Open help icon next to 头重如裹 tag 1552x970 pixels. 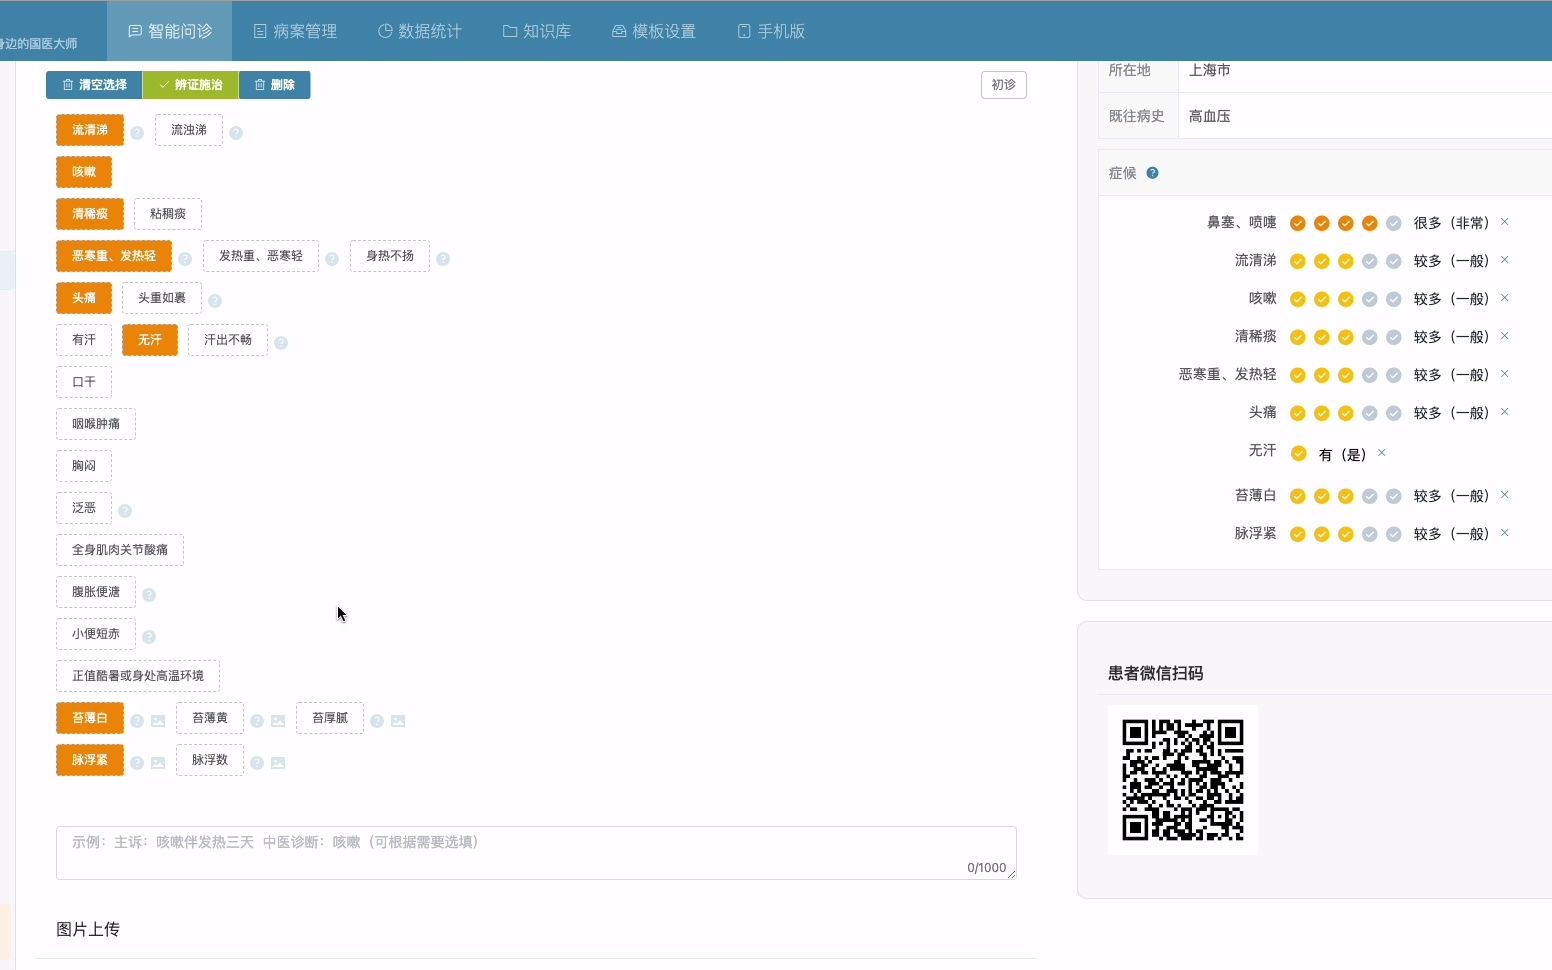pos(215,301)
